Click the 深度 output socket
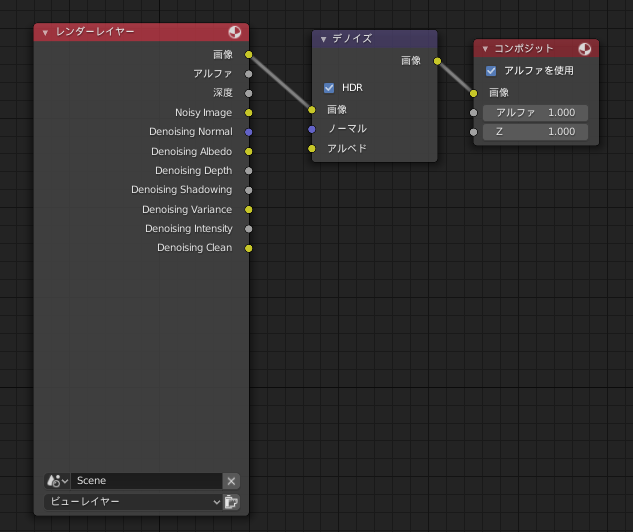 pos(249,93)
